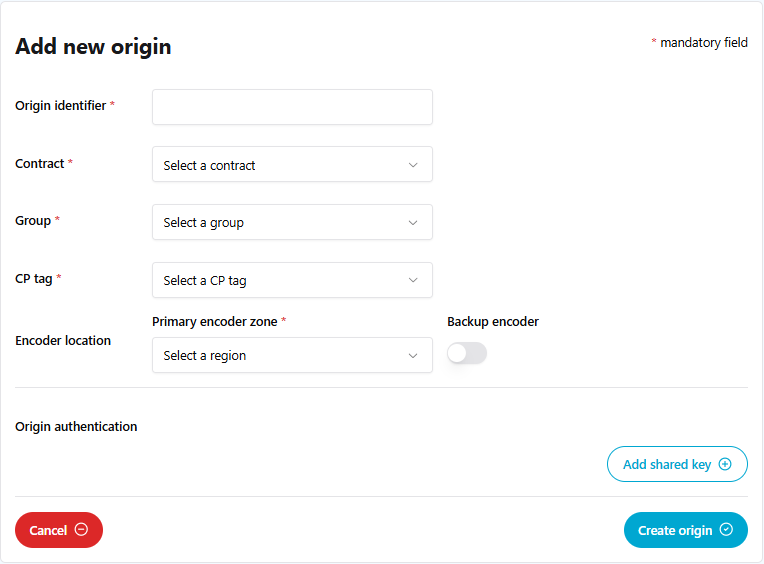Click the minus circle icon on Cancel
The height and width of the screenshot is (564, 764).
(x=82, y=530)
